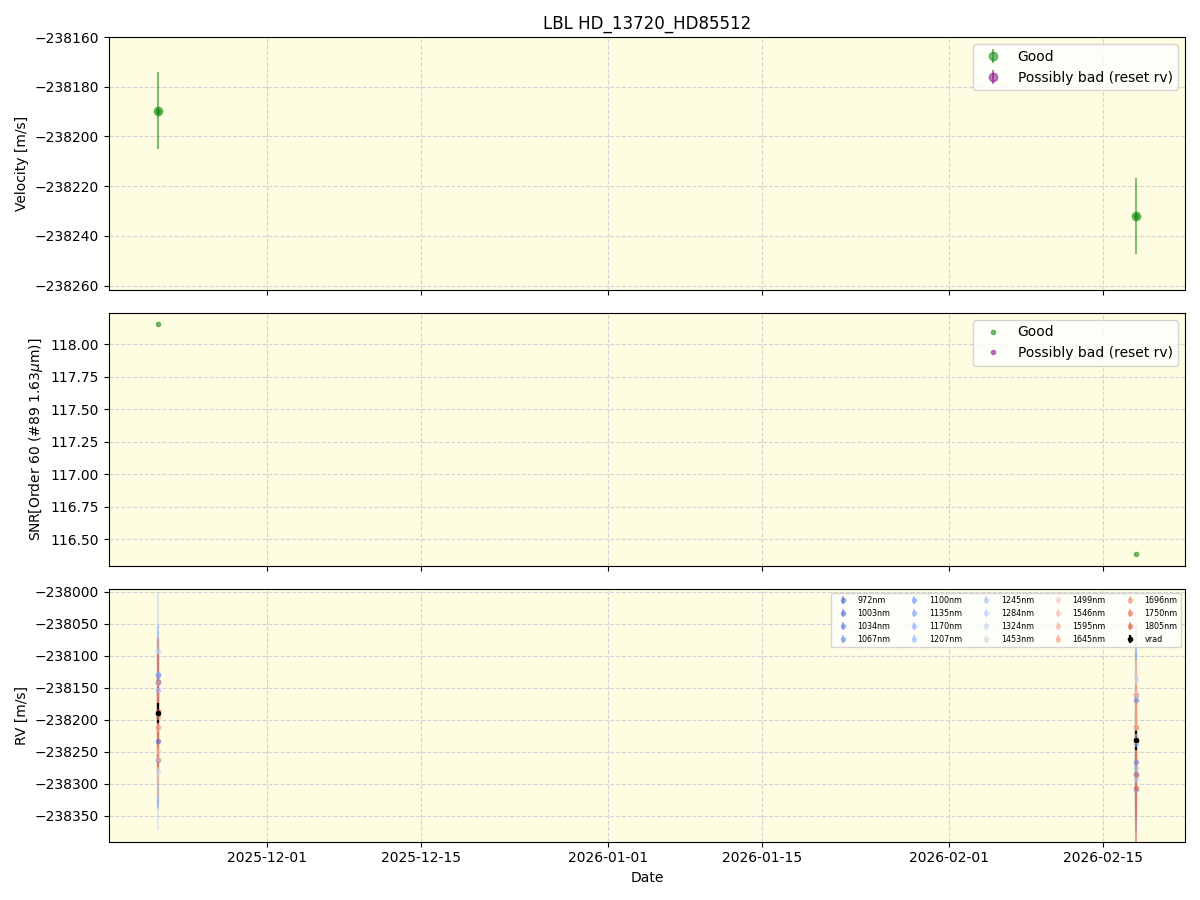Image resolution: width=1200 pixels, height=900 pixels.
Task: Click the Velocity [m/s] axis label
Action: pos(21,164)
